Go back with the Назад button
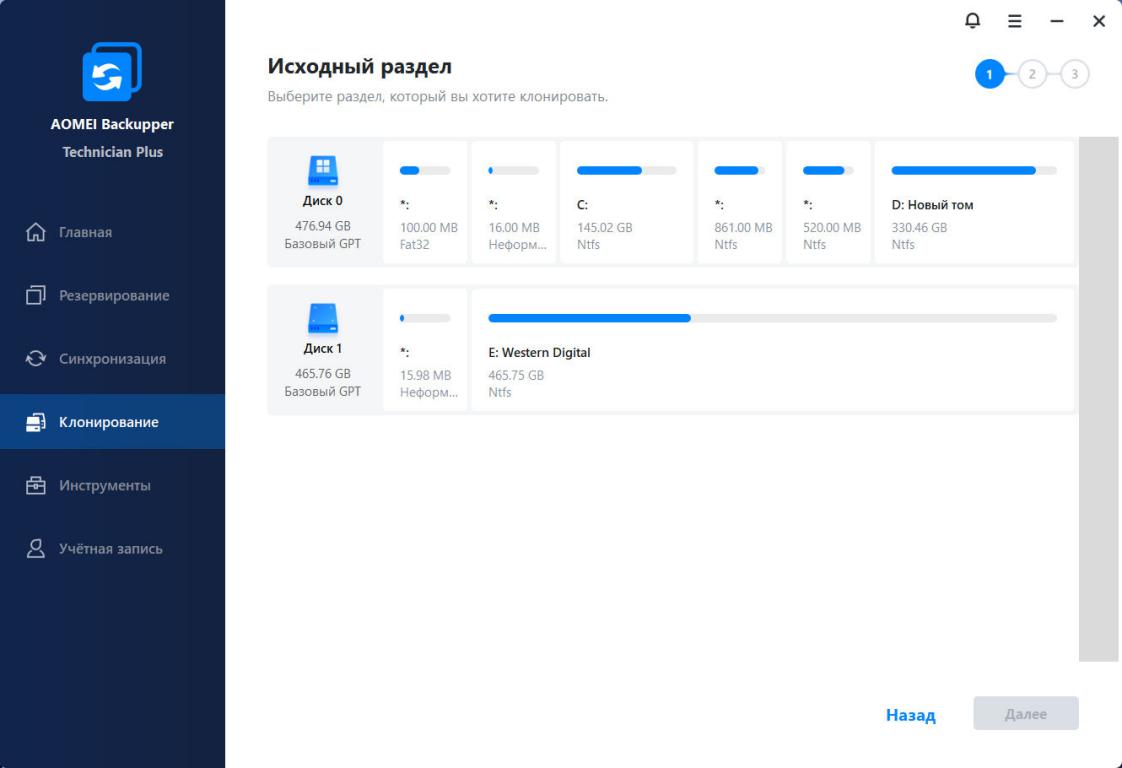 click(x=910, y=715)
